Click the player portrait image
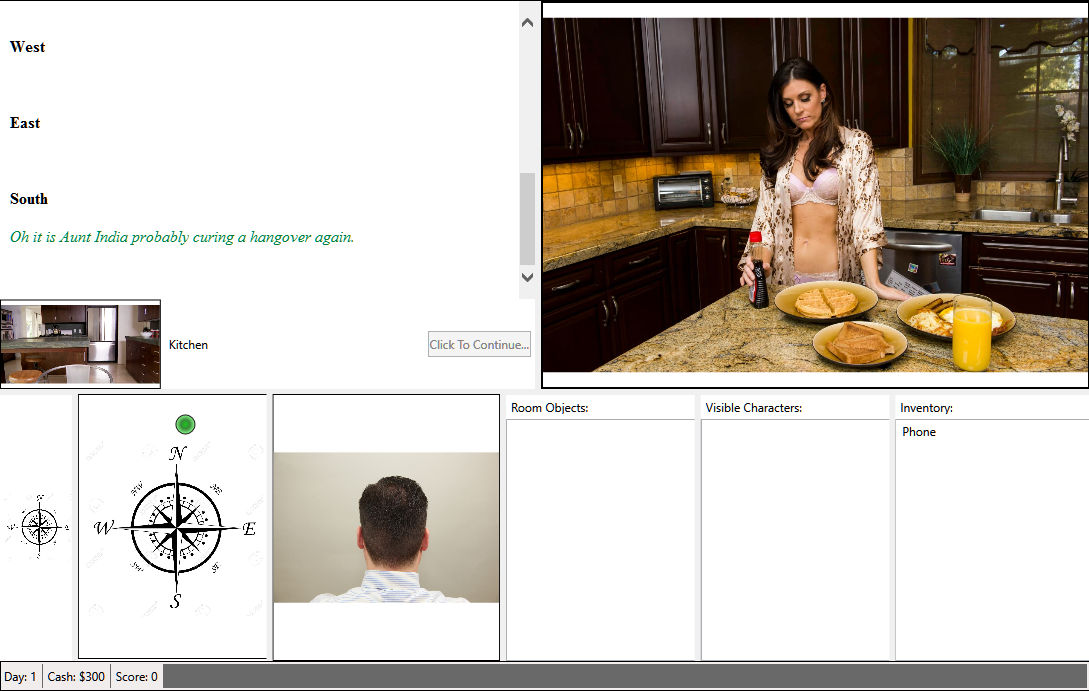The height and width of the screenshot is (691, 1089). click(x=386, y=528)
